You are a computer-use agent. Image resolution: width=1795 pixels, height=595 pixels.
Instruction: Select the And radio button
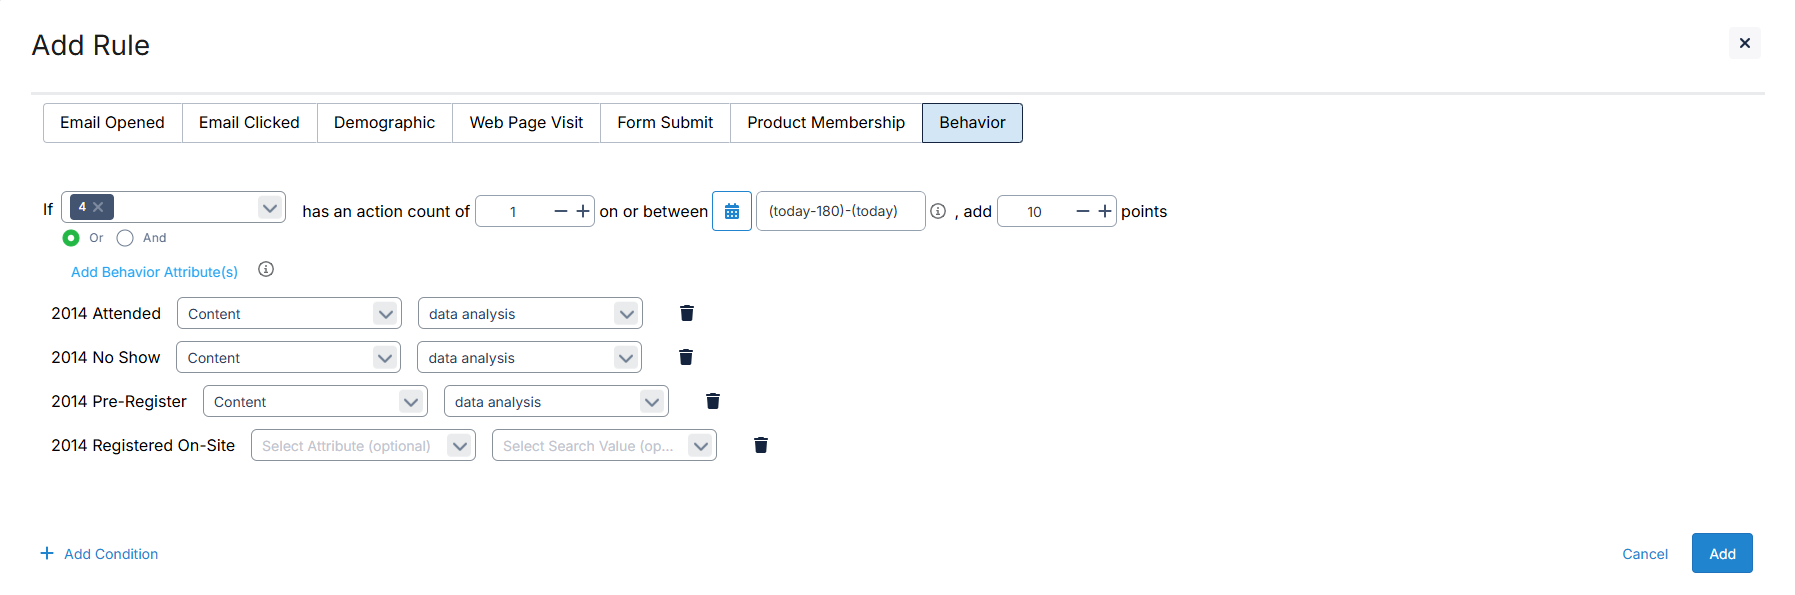[125, 238]
